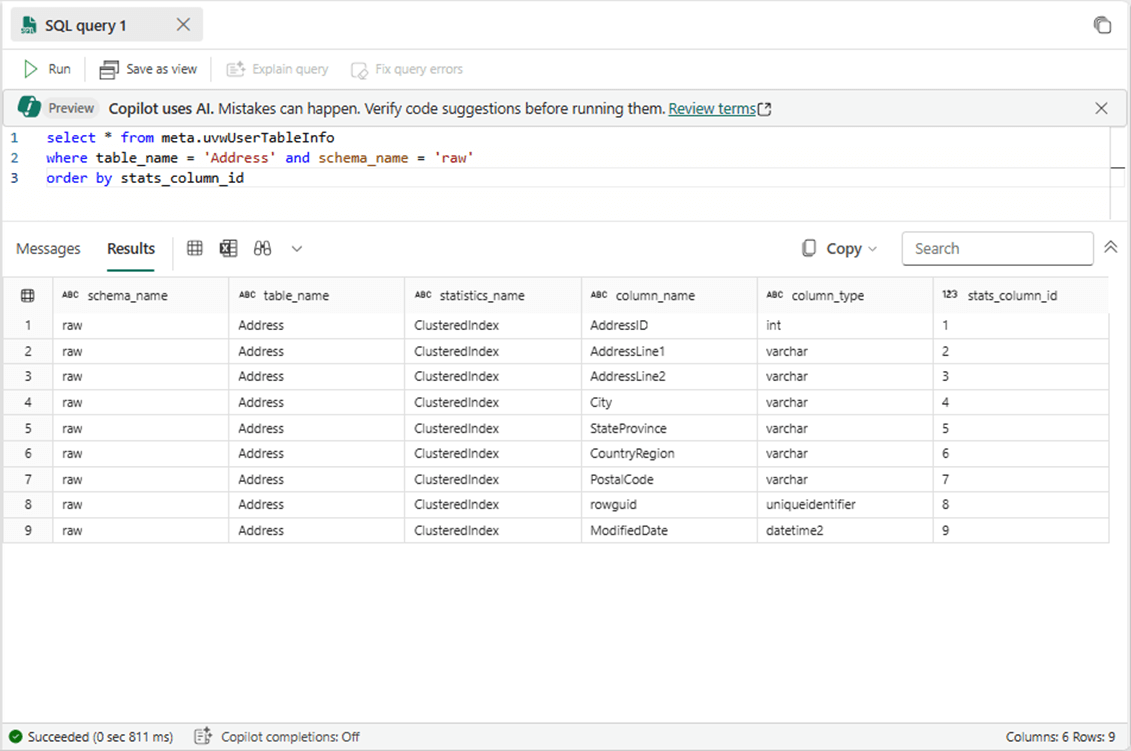Screen dimensions: 1131x751
Task: Click the Explain query button
Action: pos(277,69)
